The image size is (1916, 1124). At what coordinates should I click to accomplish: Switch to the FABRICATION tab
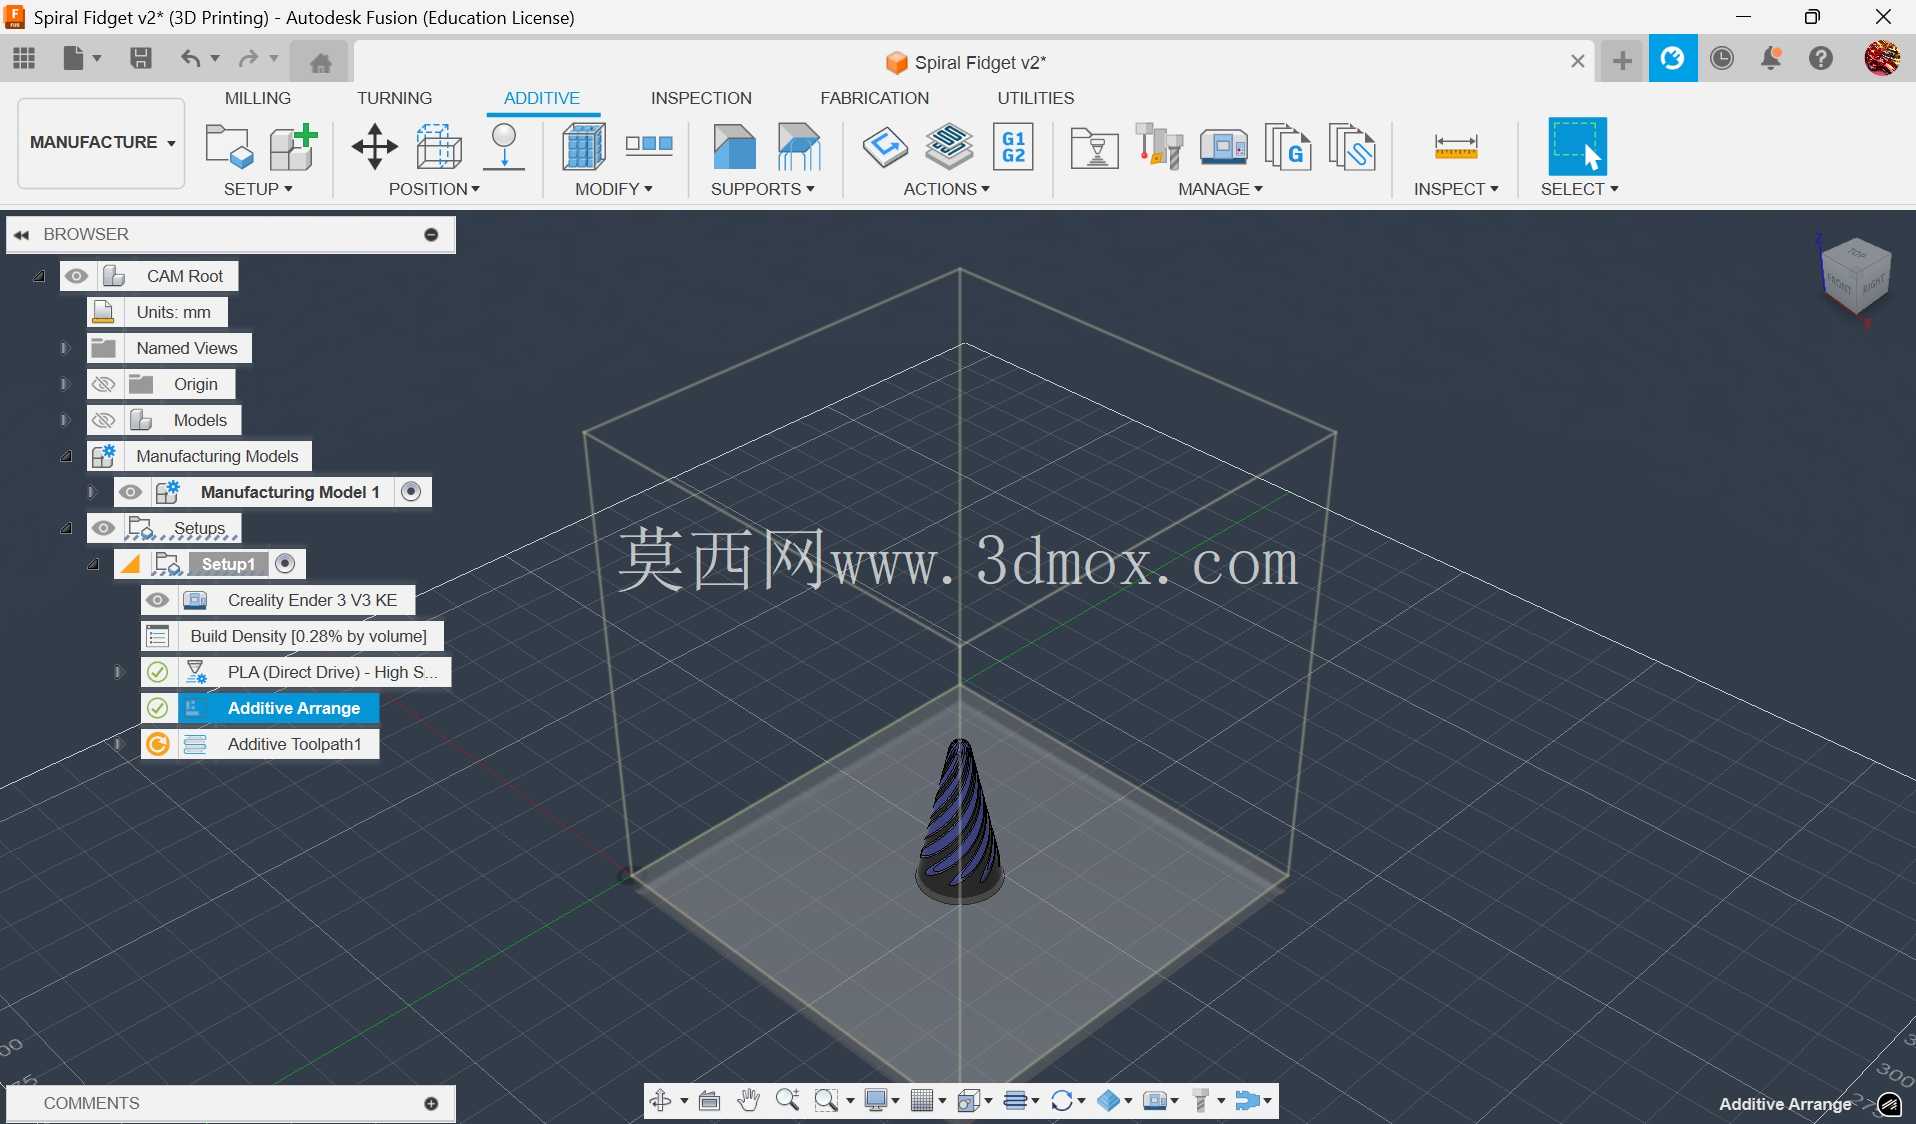coord(875,98)
